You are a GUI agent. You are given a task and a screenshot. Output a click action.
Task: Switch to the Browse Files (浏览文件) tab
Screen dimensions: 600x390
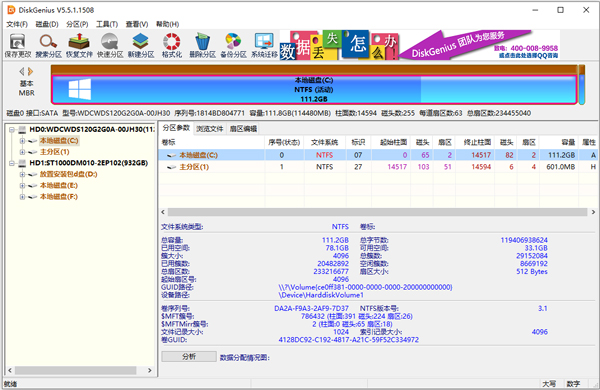pyautogui.click(x=210, y=129)
